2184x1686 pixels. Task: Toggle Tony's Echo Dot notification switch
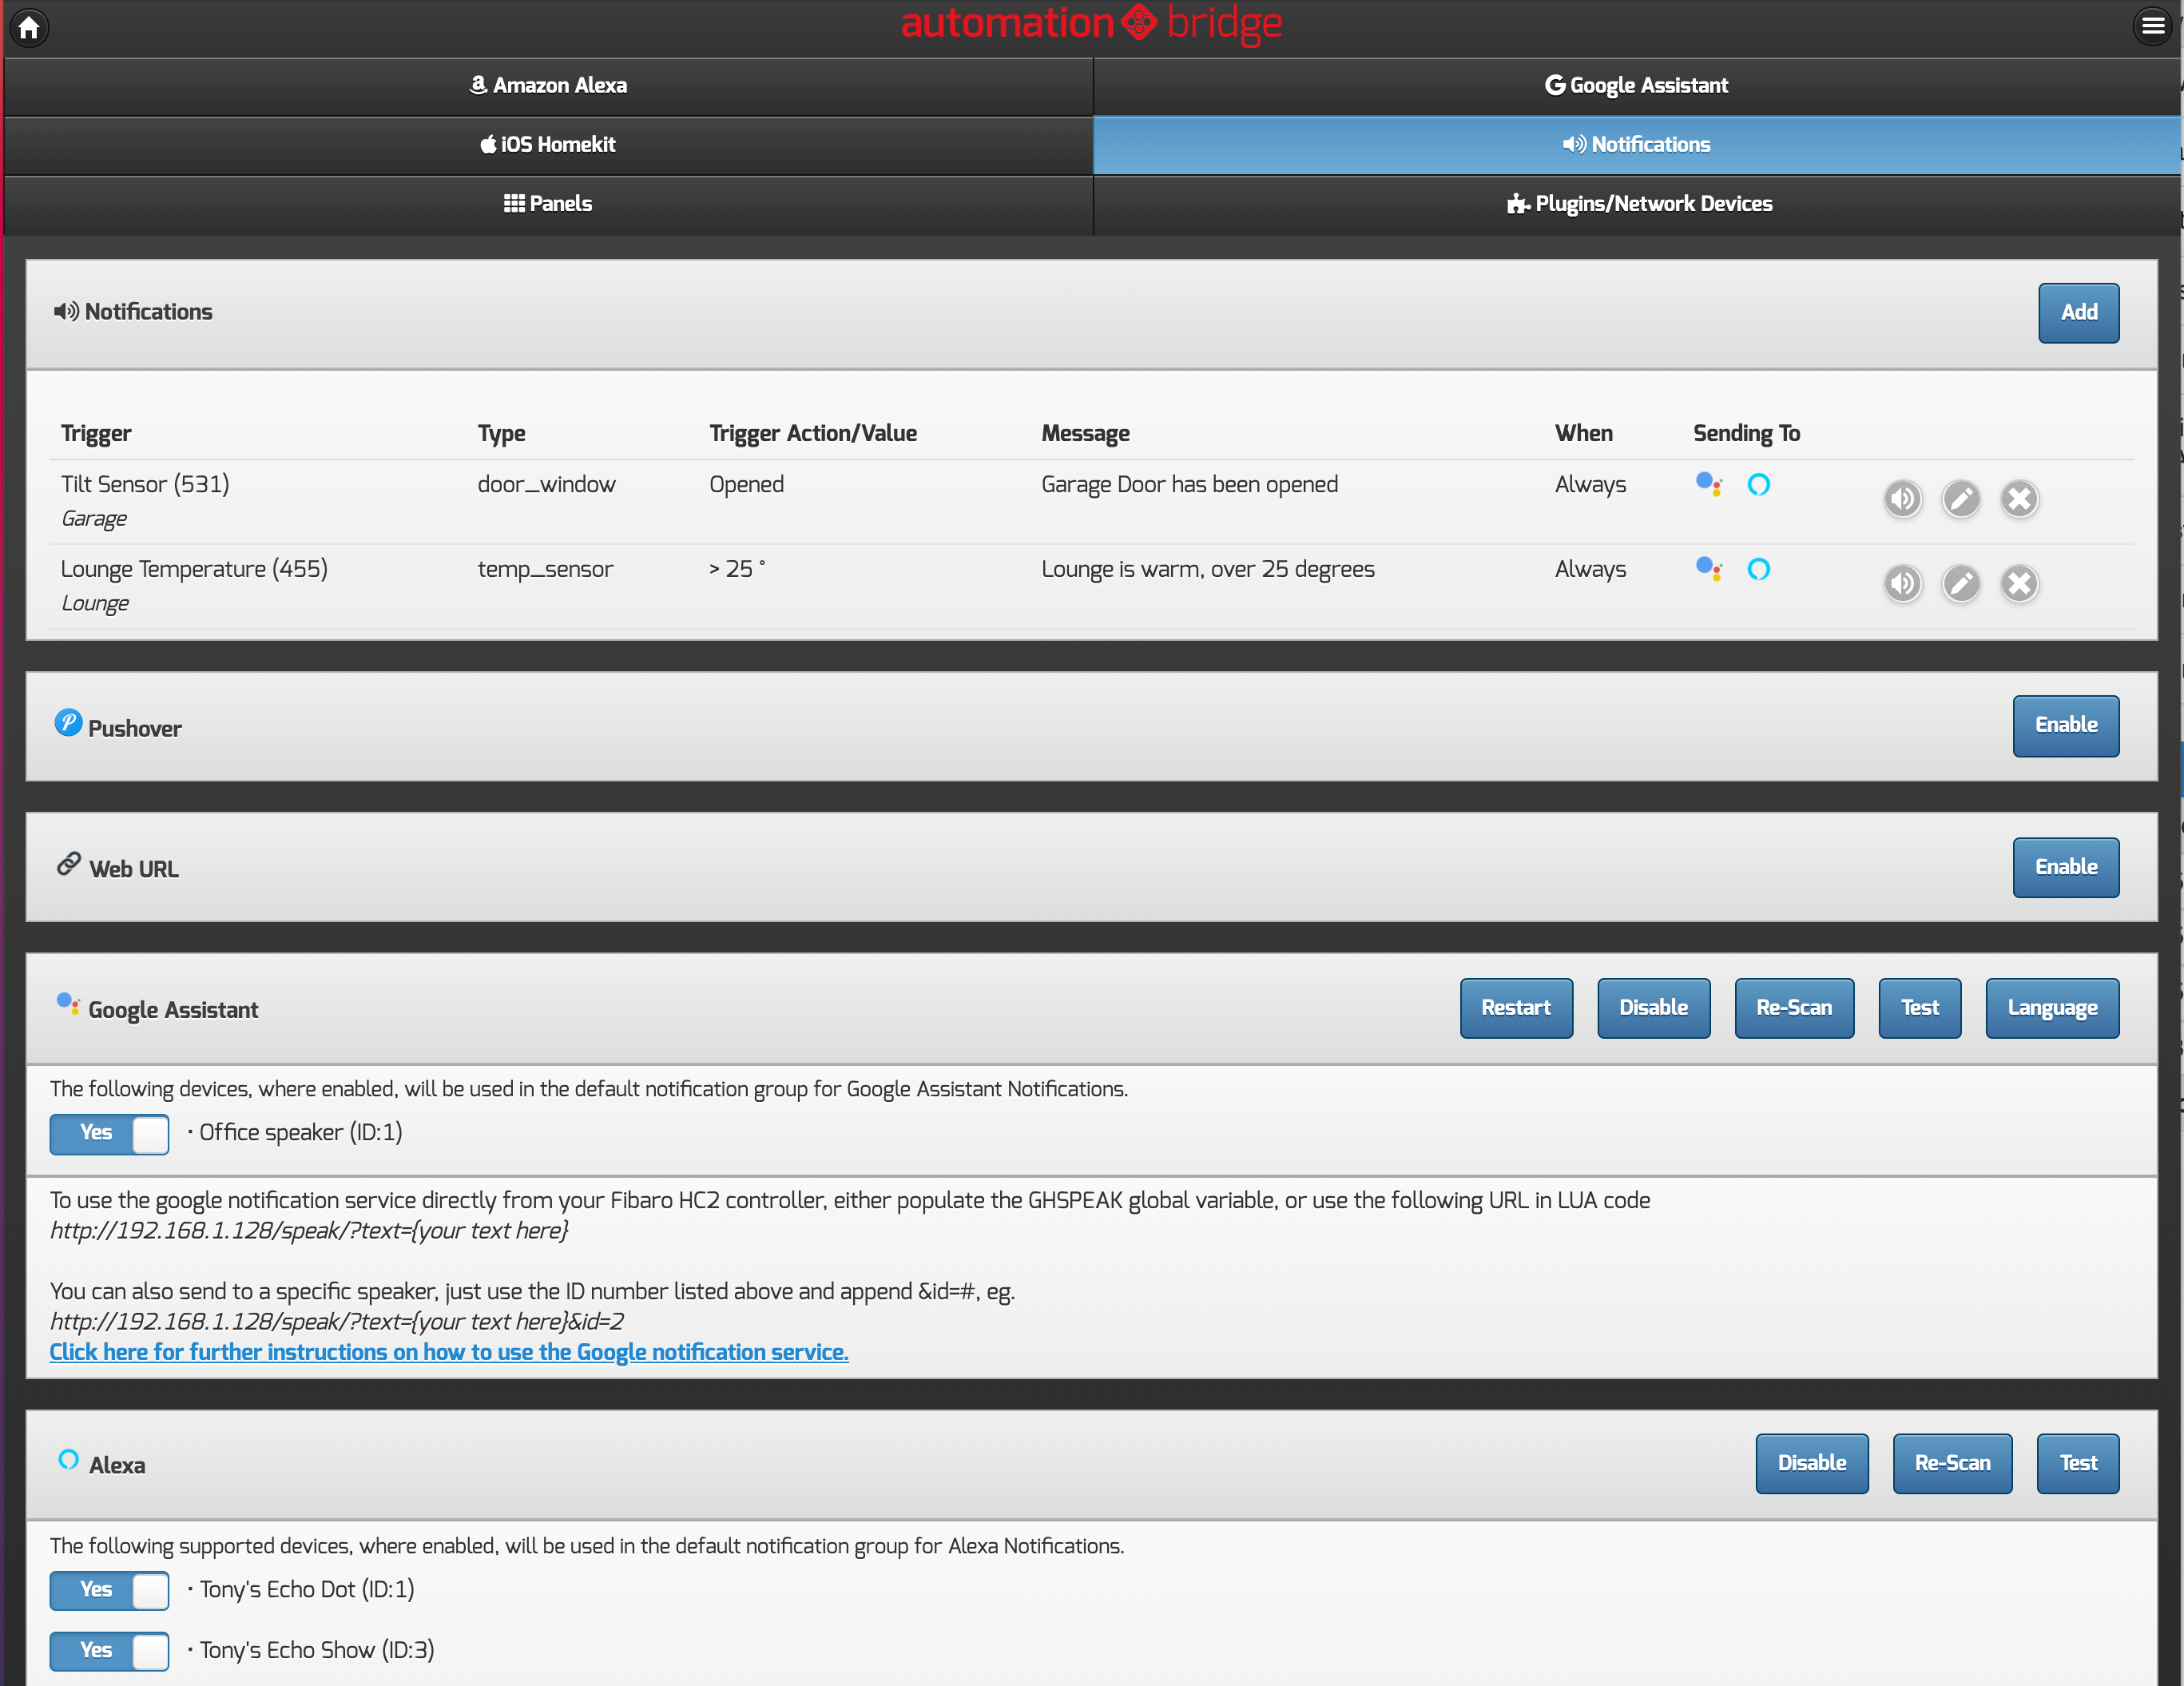pyautogui.click(x=109, y=1590)
